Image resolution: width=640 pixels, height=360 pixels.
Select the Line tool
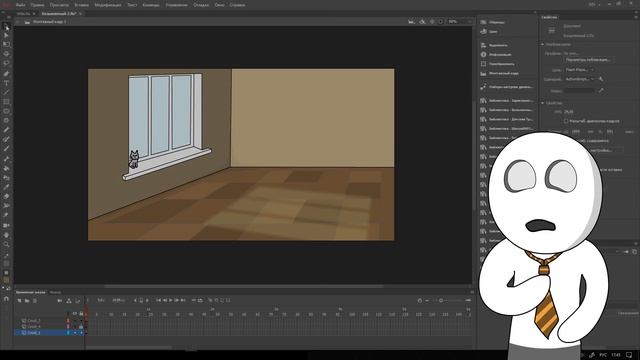point(6,92)
